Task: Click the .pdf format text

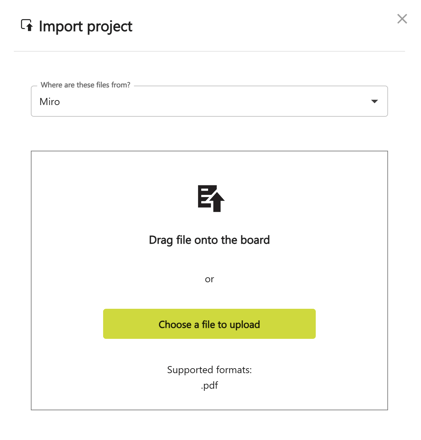Action: [209, 386]
